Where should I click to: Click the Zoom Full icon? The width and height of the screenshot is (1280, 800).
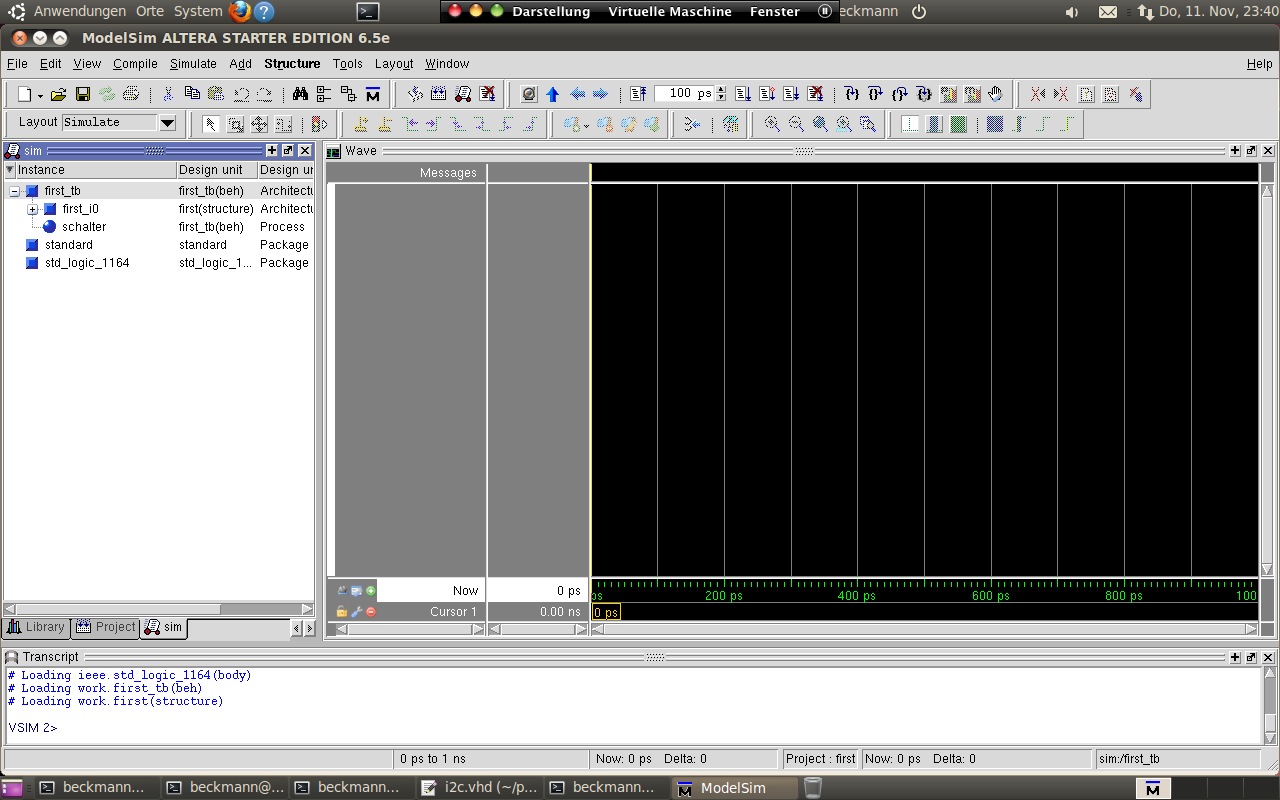click(x=820, y=124)
